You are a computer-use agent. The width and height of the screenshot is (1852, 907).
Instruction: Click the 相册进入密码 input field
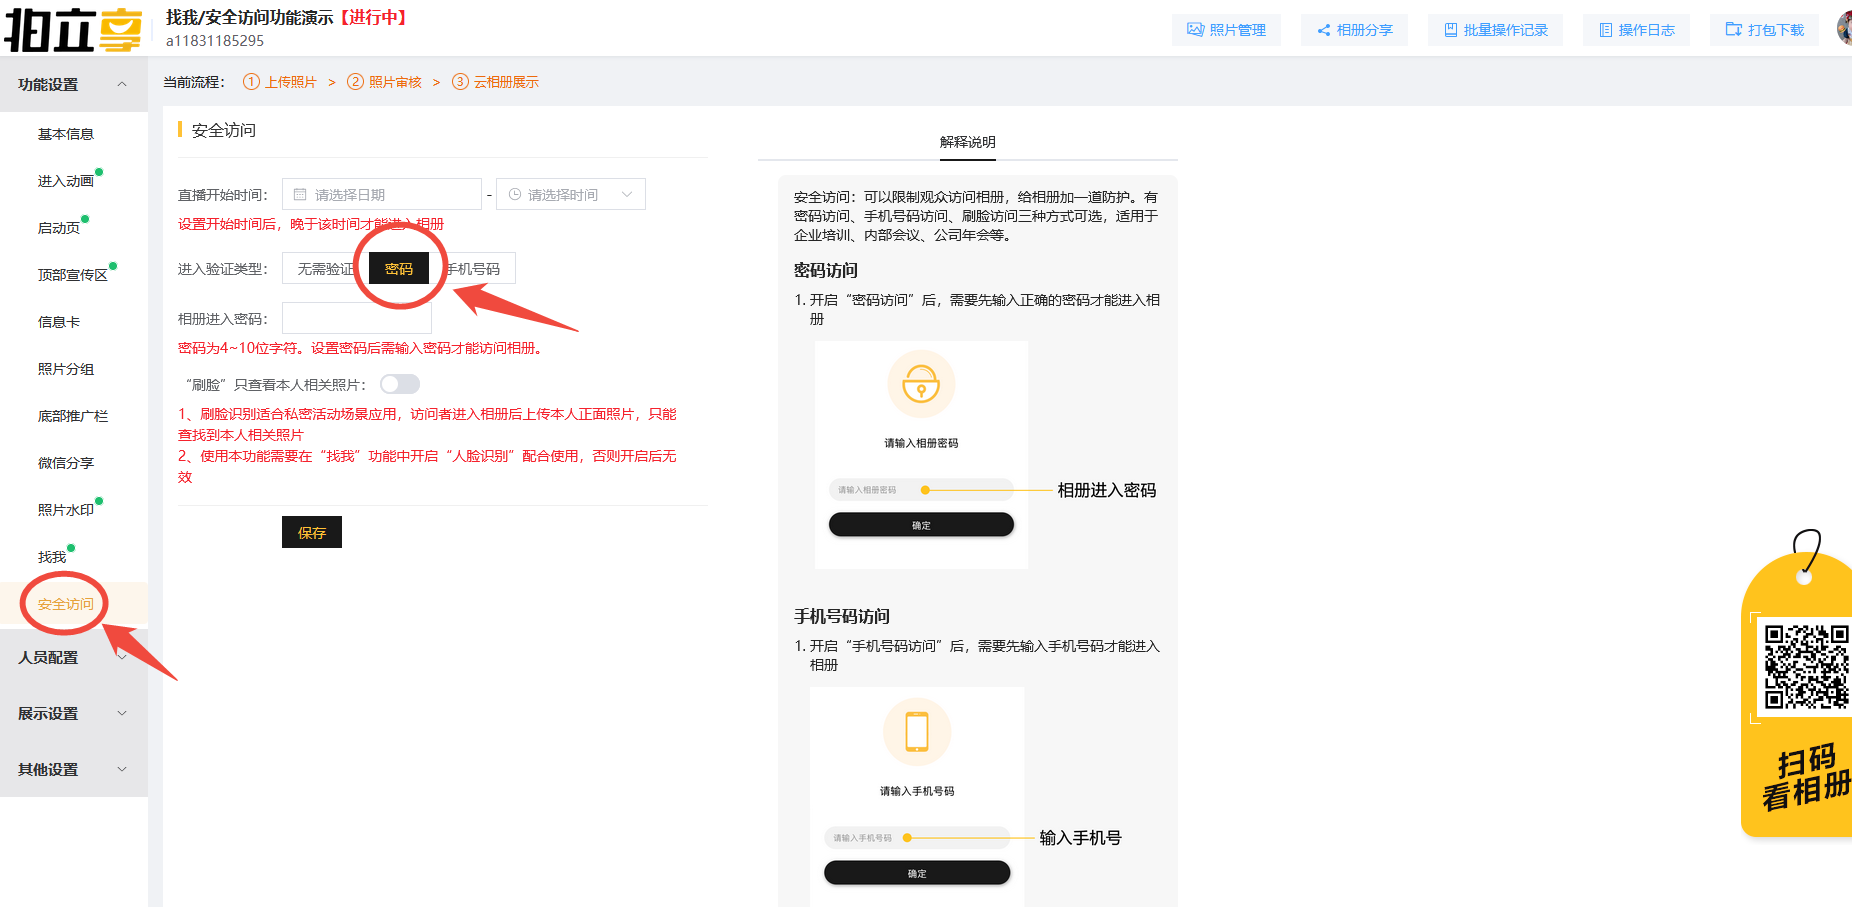coord(356,317)
